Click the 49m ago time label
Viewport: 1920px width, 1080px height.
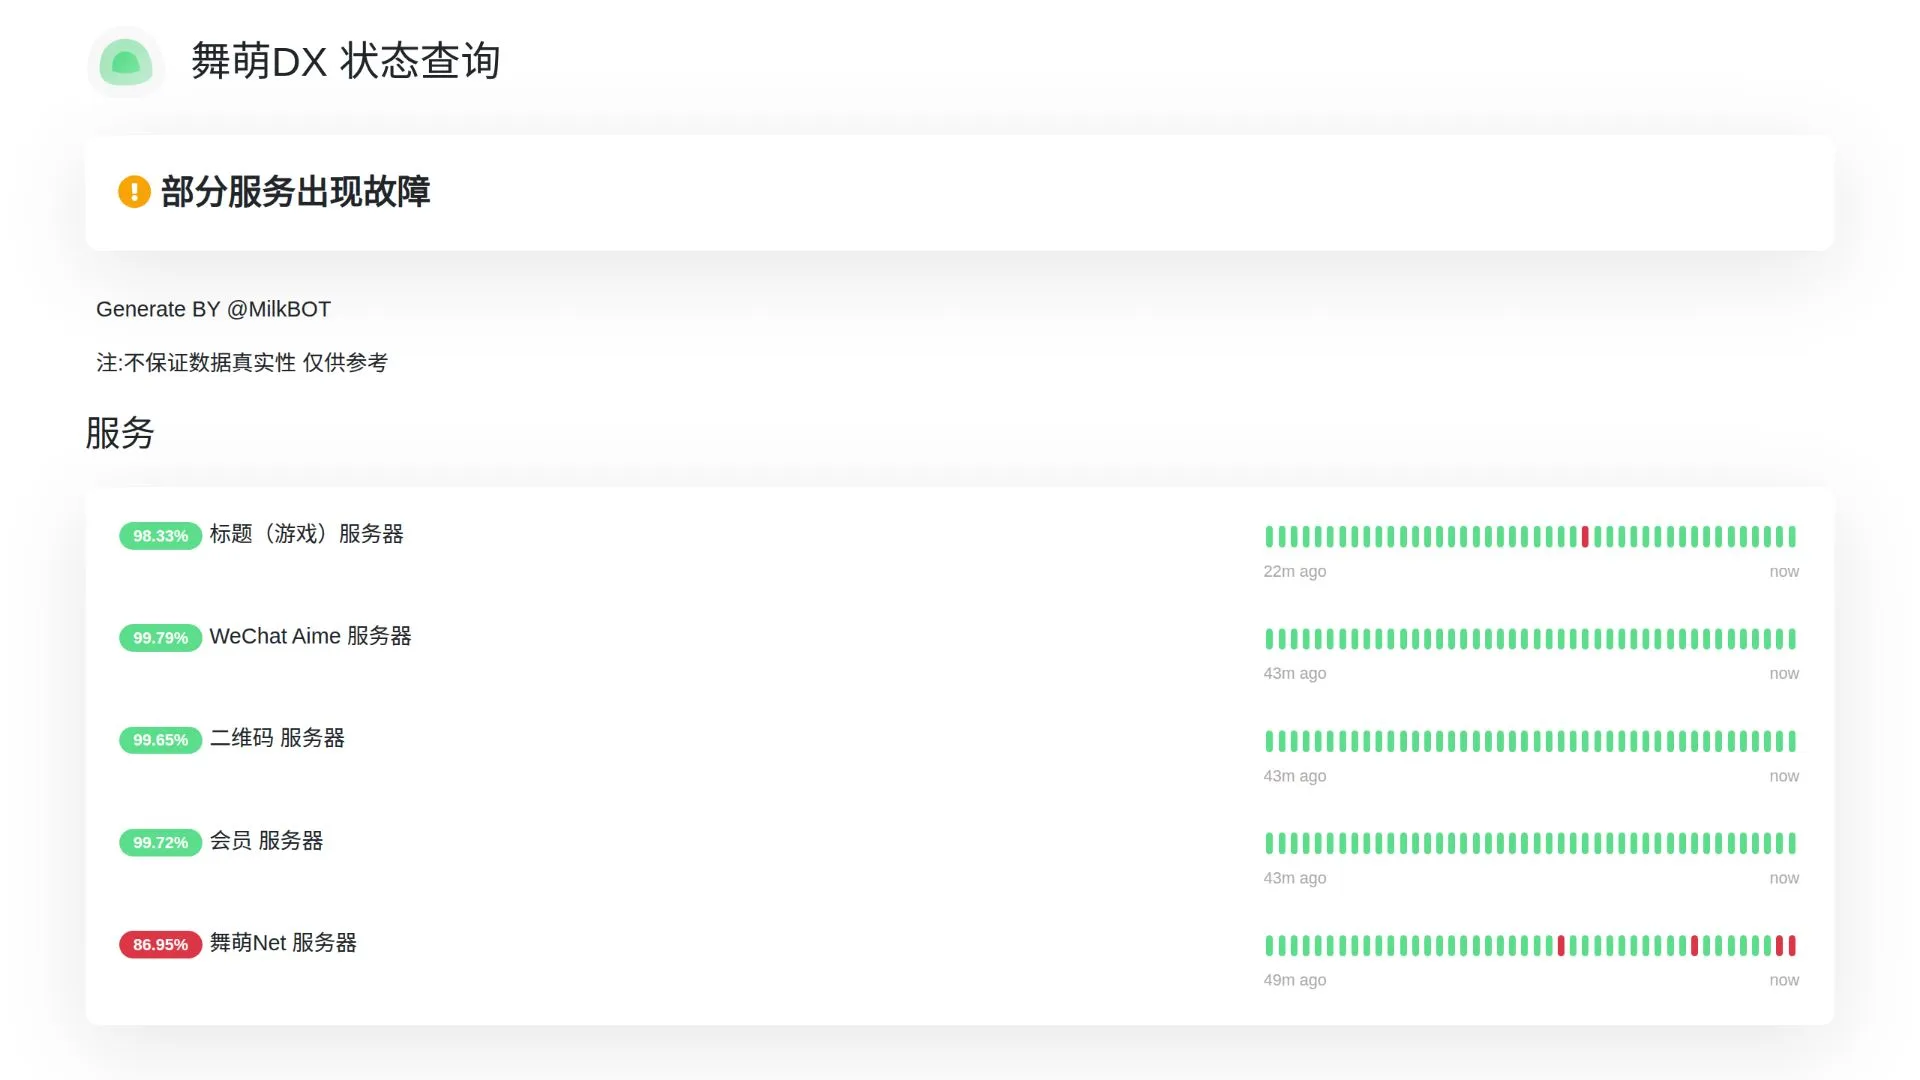pos(1294,980)
